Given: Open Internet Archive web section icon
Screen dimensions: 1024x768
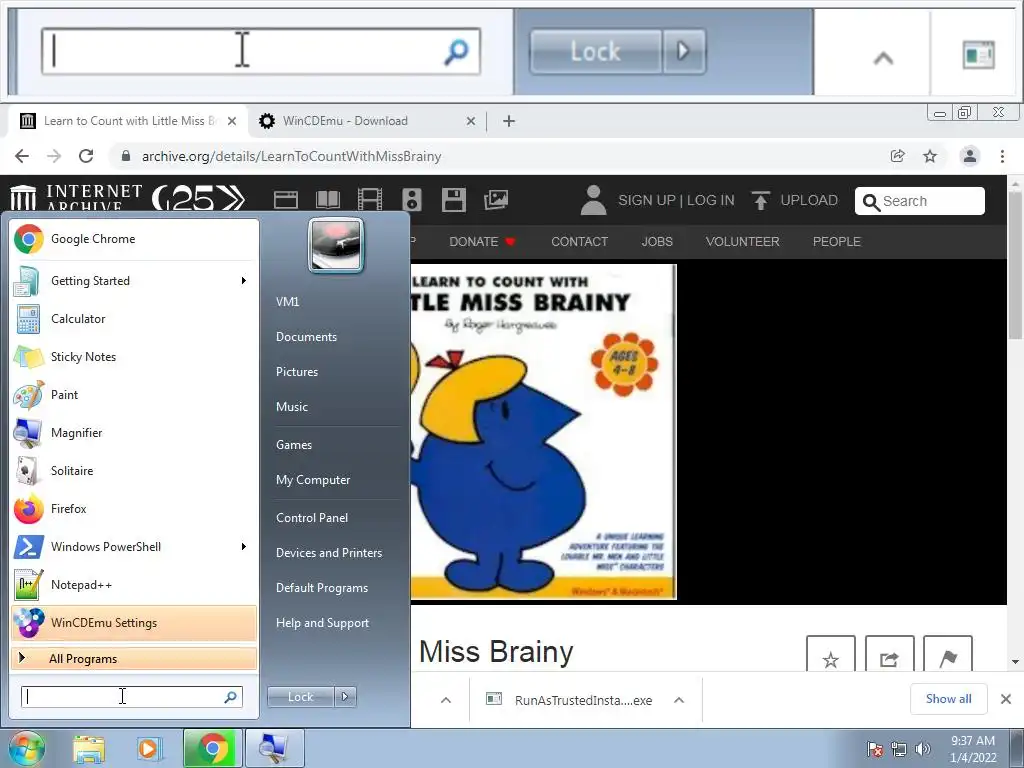Looking at the screenshot, I should click(285, 200).
